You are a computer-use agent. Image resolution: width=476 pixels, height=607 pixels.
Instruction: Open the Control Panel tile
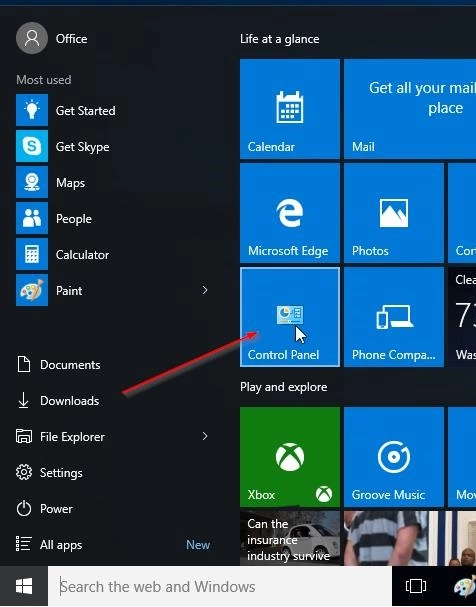point(290,317)
